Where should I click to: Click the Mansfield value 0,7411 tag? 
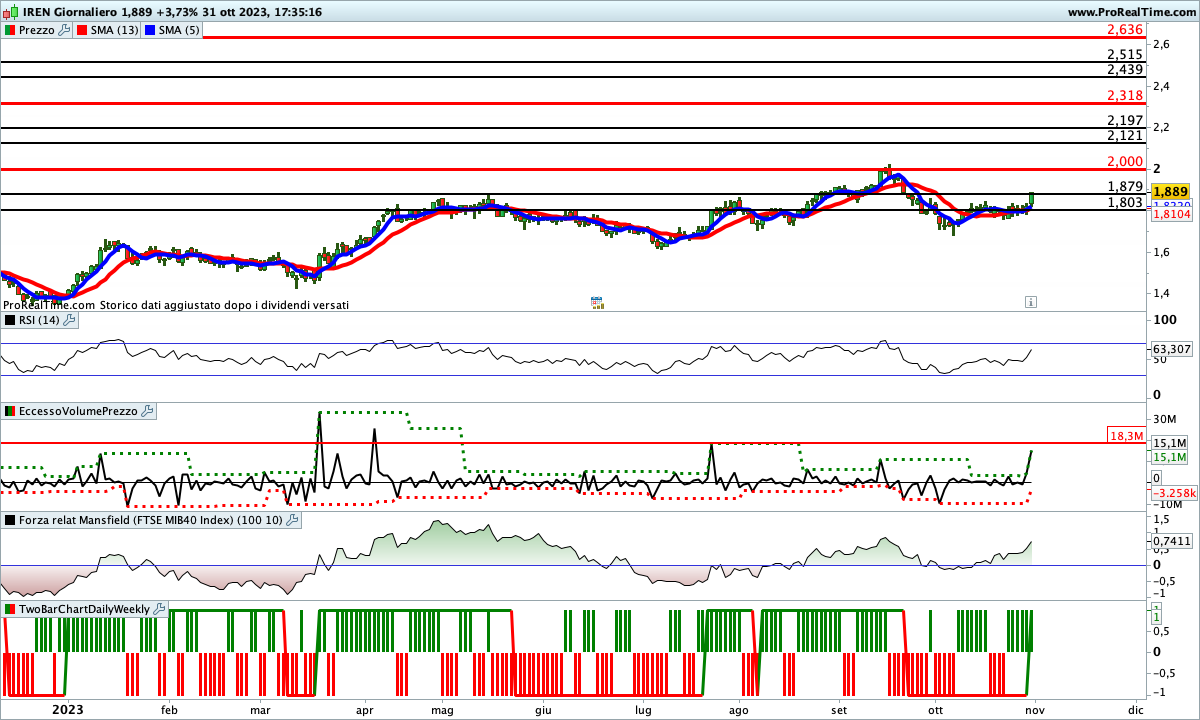pos(1170,540)
